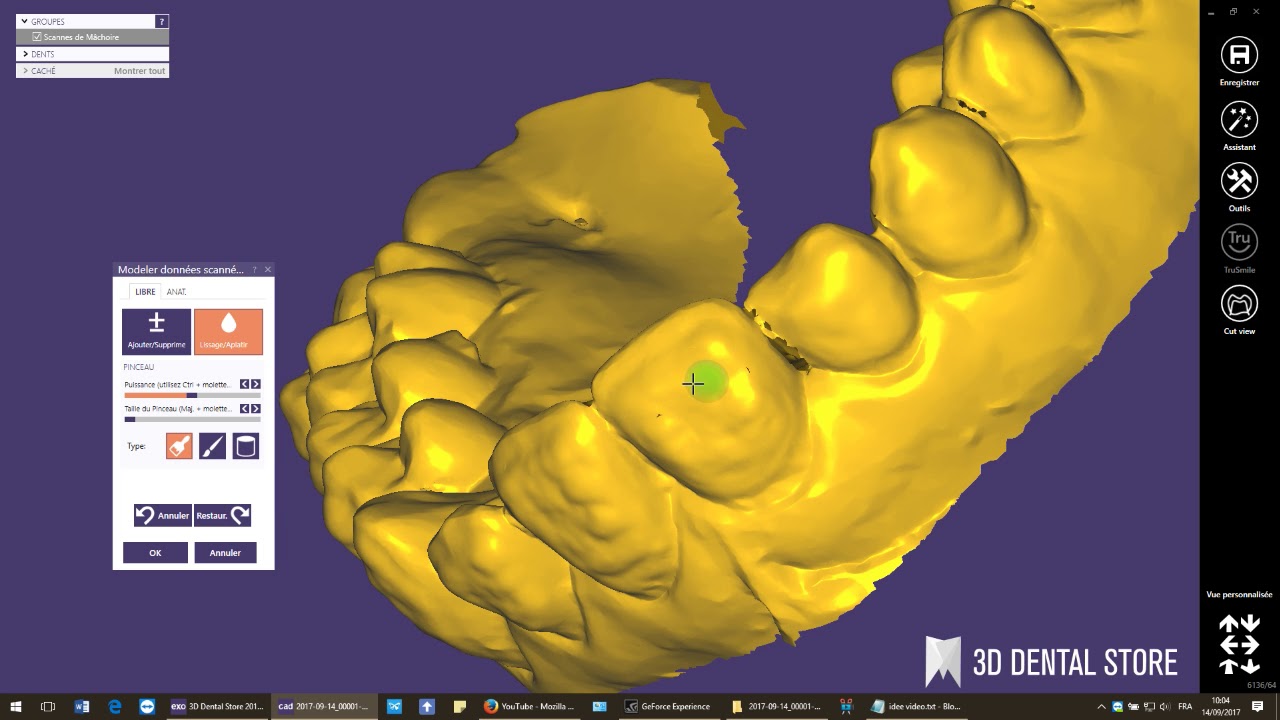Screen dimensions: 1280x720
Task: Open volume control in system tray
Action: (1165, 706)
